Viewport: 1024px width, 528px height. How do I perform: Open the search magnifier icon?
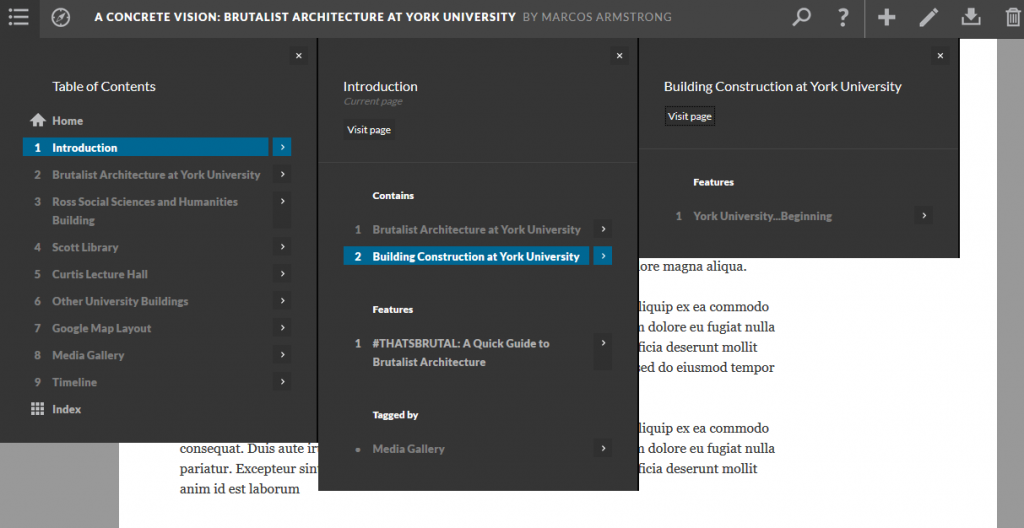(x=801, y=18)
